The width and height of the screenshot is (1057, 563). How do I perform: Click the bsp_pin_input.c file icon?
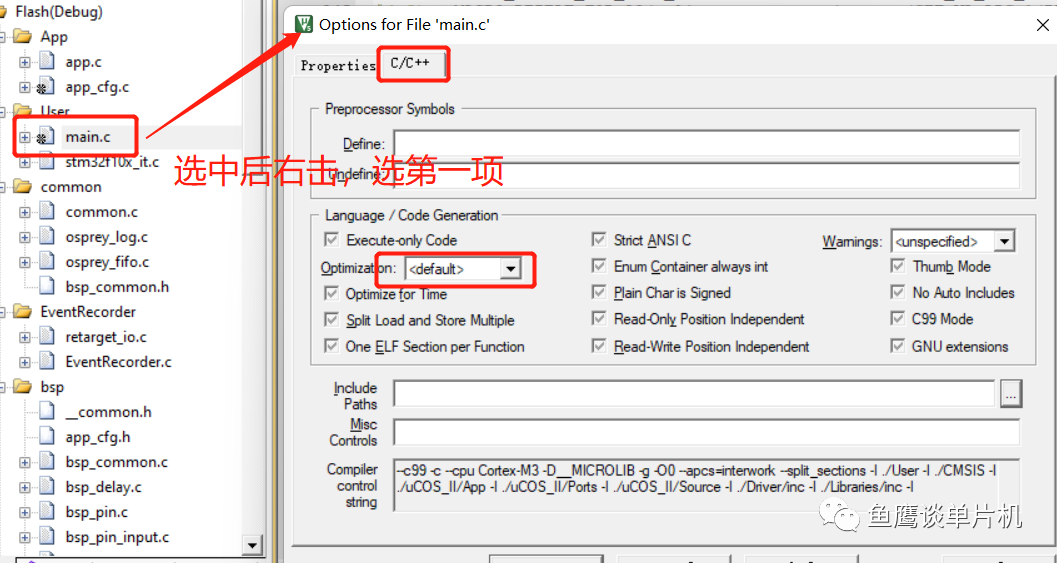click(46, 537)
